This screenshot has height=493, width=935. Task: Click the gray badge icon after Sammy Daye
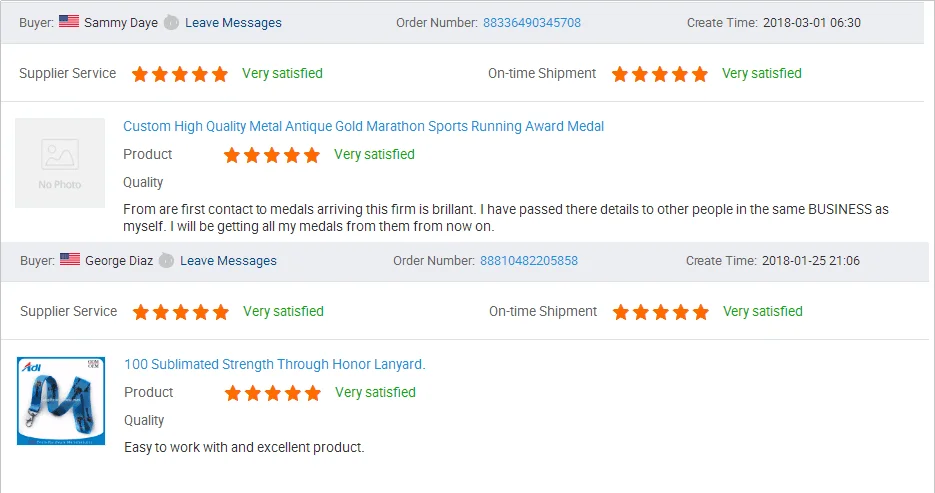click(171, 22)
